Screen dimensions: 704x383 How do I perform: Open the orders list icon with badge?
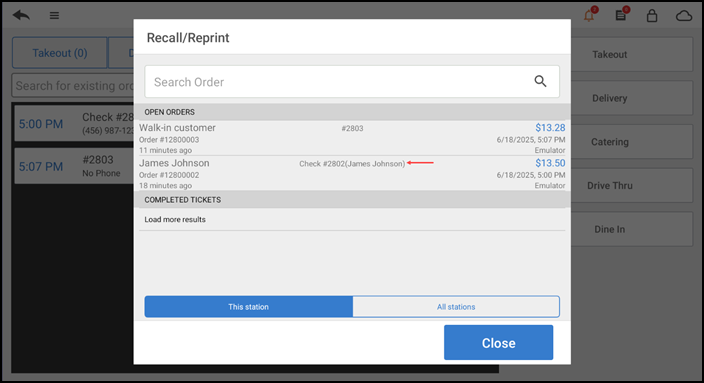621,15
